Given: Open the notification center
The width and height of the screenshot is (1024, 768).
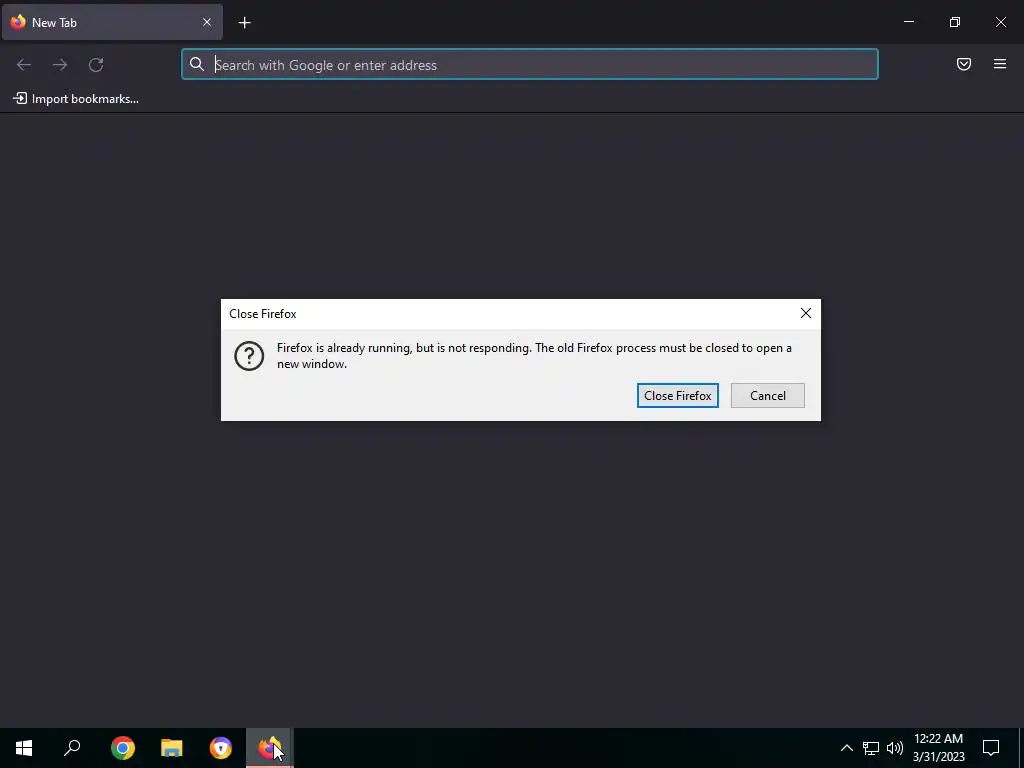Looking at the screenshot, I should click(x=991, y=748).
